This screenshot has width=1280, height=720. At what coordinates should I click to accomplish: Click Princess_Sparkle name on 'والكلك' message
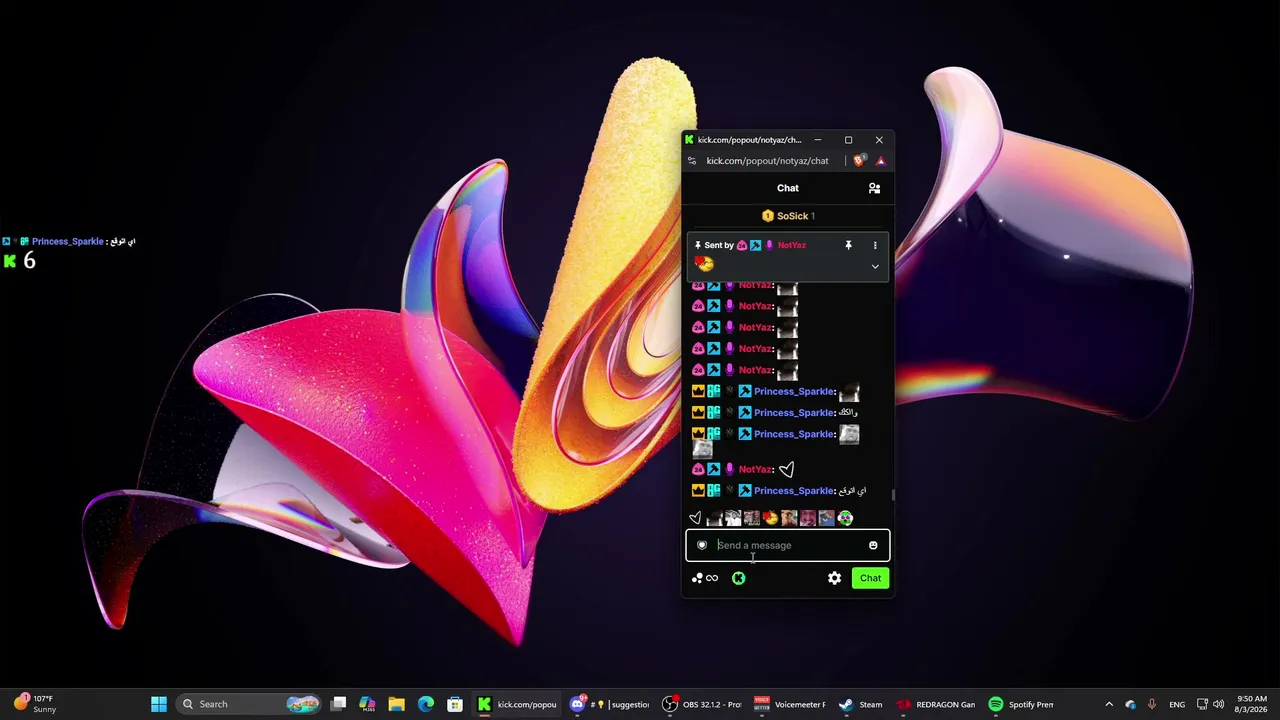click(x=794, y=413)
